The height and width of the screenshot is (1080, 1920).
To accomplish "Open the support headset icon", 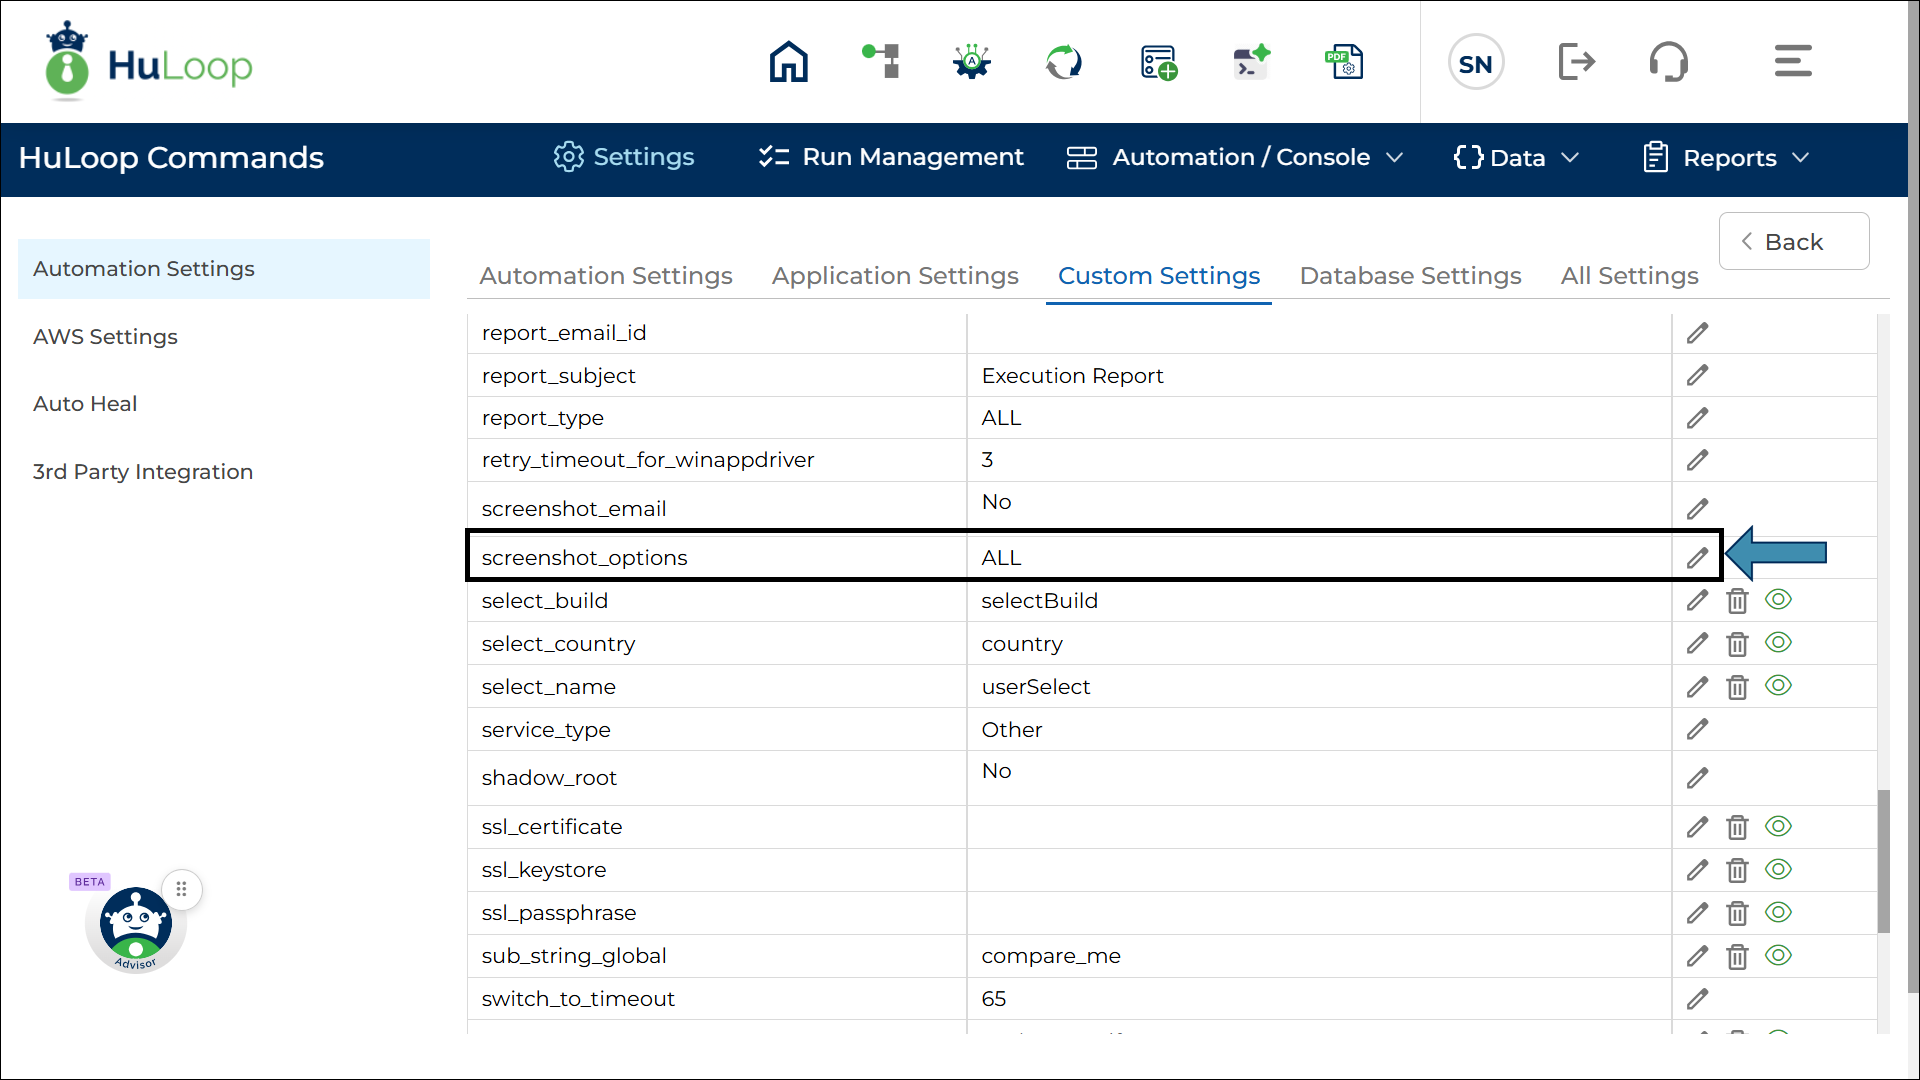I will (x=1668, y=62).
